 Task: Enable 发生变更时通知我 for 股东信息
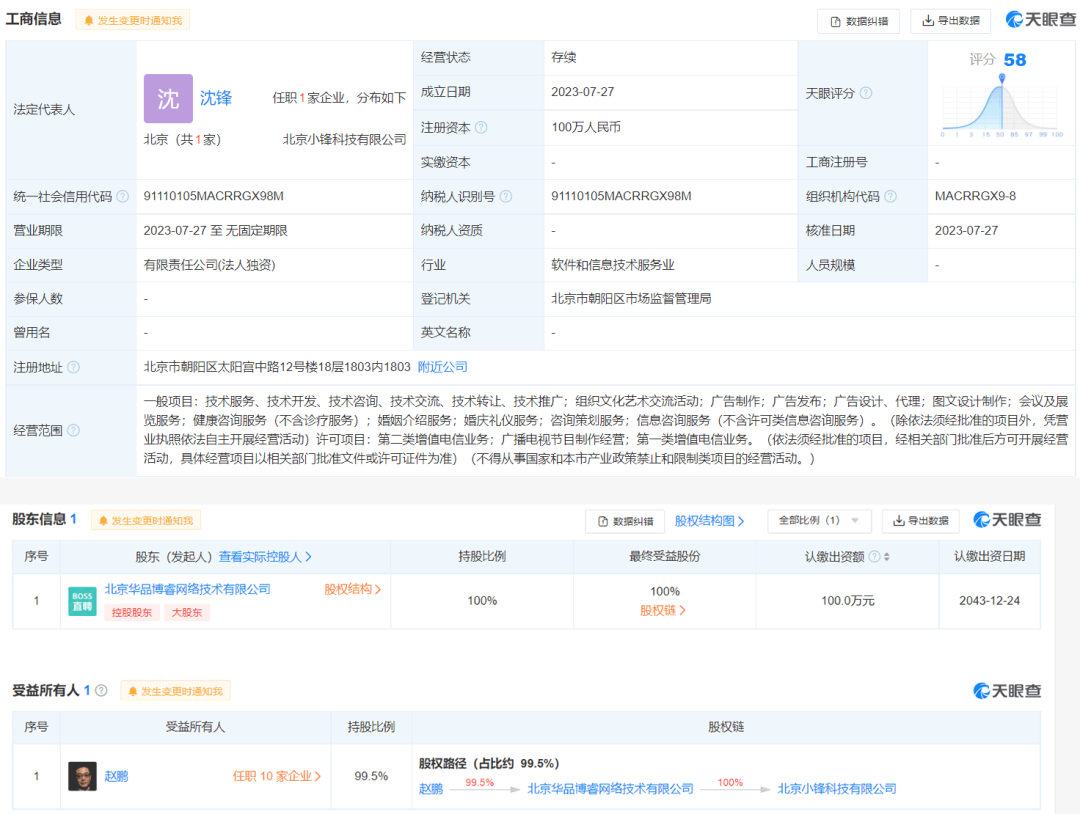point(146,520)
